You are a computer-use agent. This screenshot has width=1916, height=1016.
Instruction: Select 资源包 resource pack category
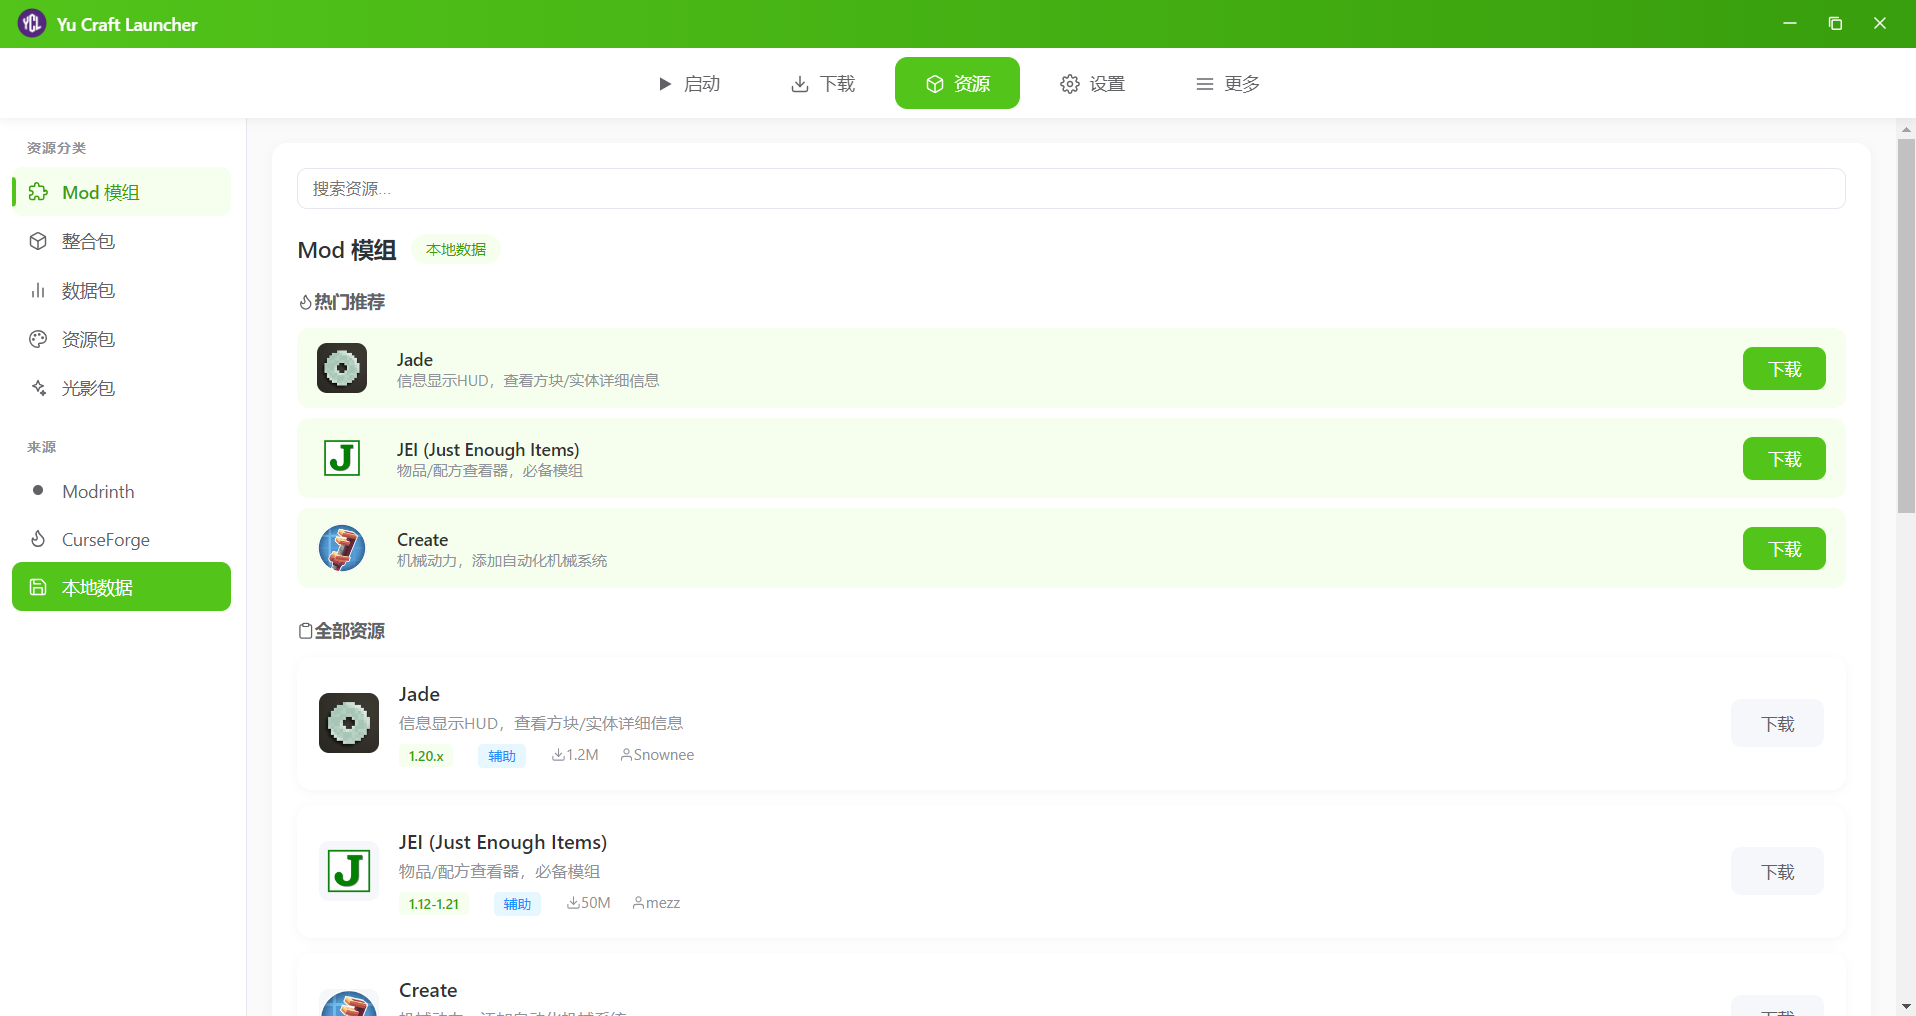[x=121, y=339]
